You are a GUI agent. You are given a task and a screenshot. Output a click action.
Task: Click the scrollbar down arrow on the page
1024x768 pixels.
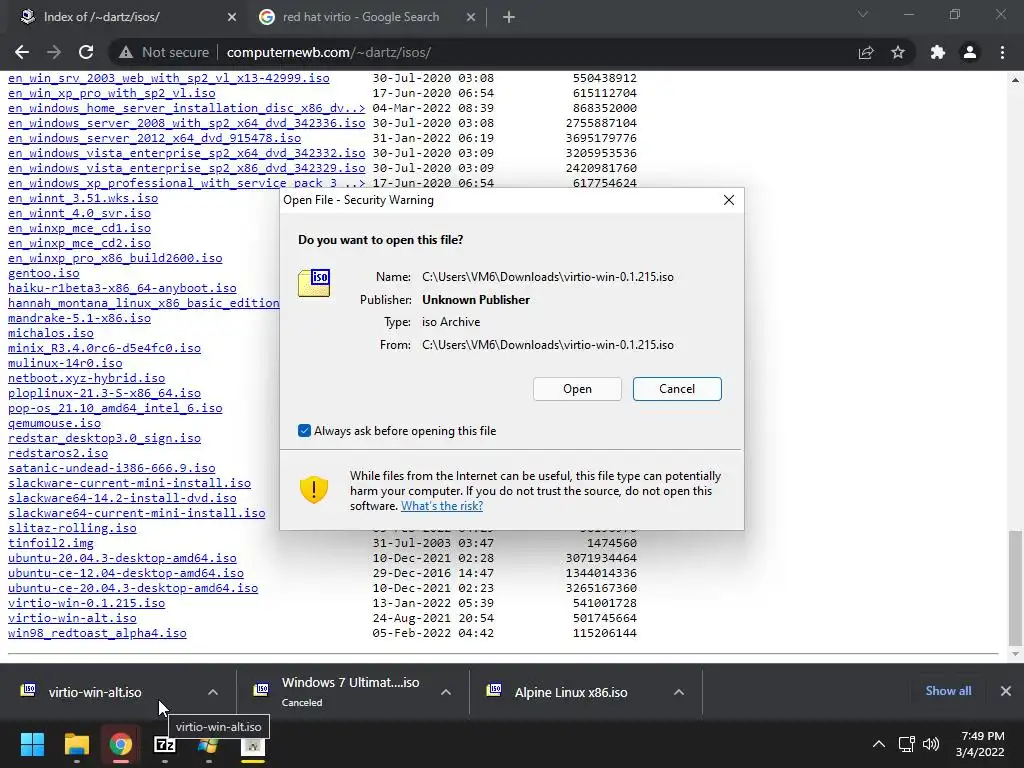1015,654
